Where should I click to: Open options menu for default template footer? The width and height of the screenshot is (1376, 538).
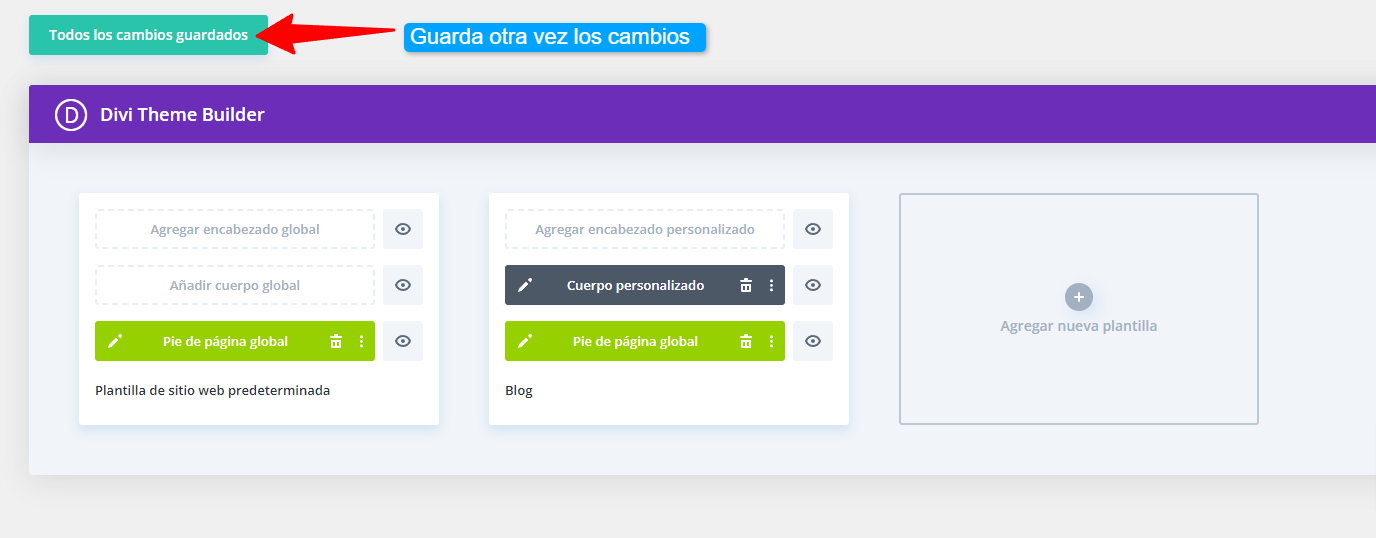coord(361,341)
